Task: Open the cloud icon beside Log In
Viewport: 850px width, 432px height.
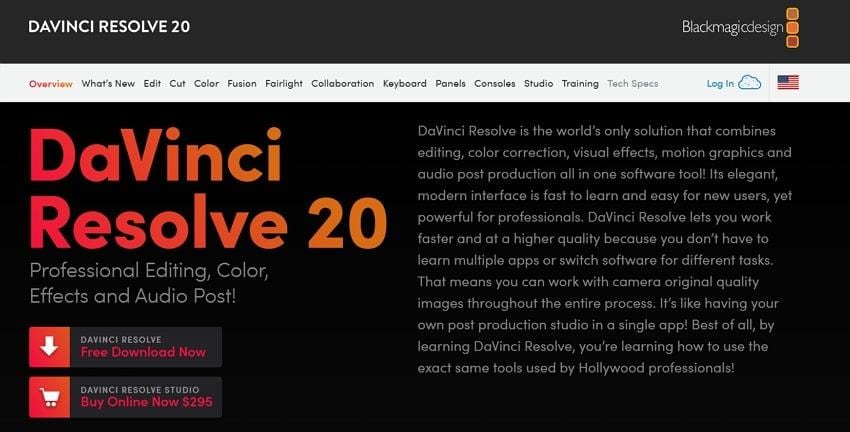Action: (x=750, y=83)
